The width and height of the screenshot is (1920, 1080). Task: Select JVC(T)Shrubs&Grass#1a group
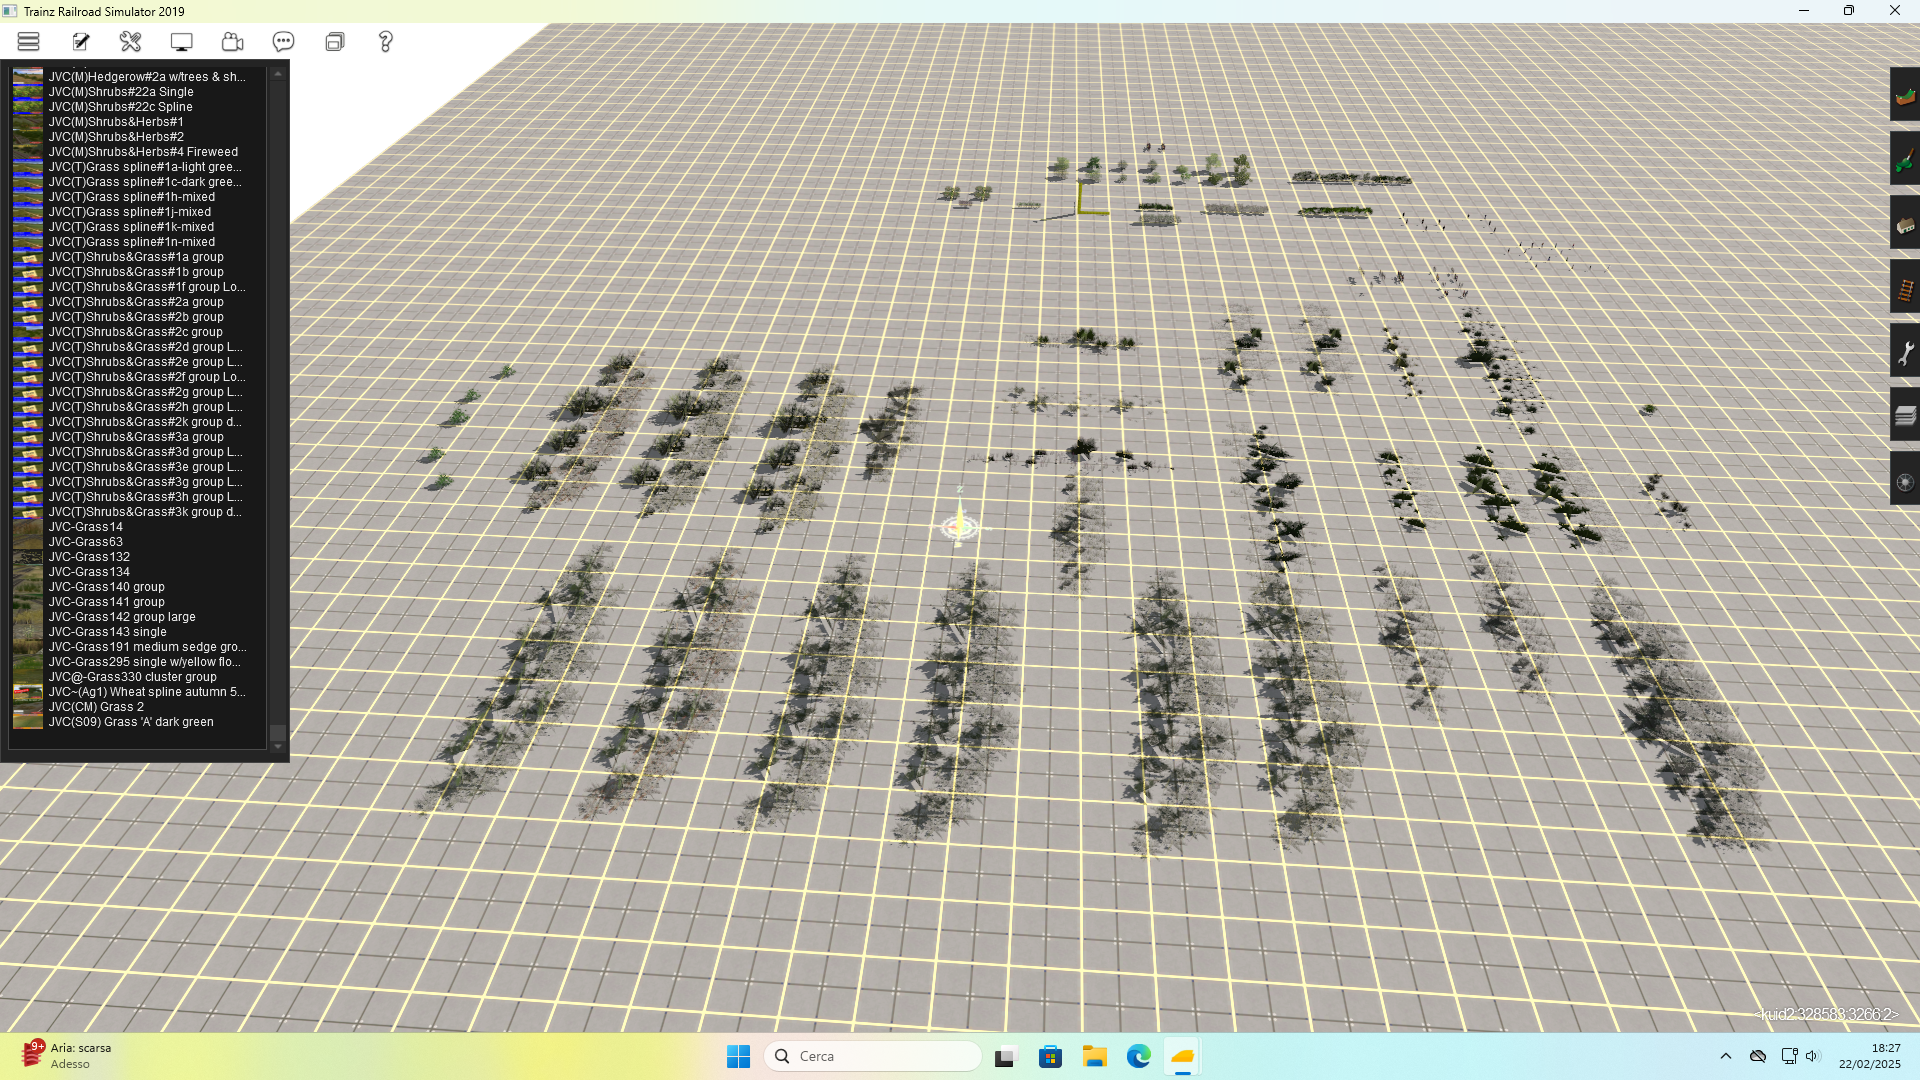tap(136, 257)
